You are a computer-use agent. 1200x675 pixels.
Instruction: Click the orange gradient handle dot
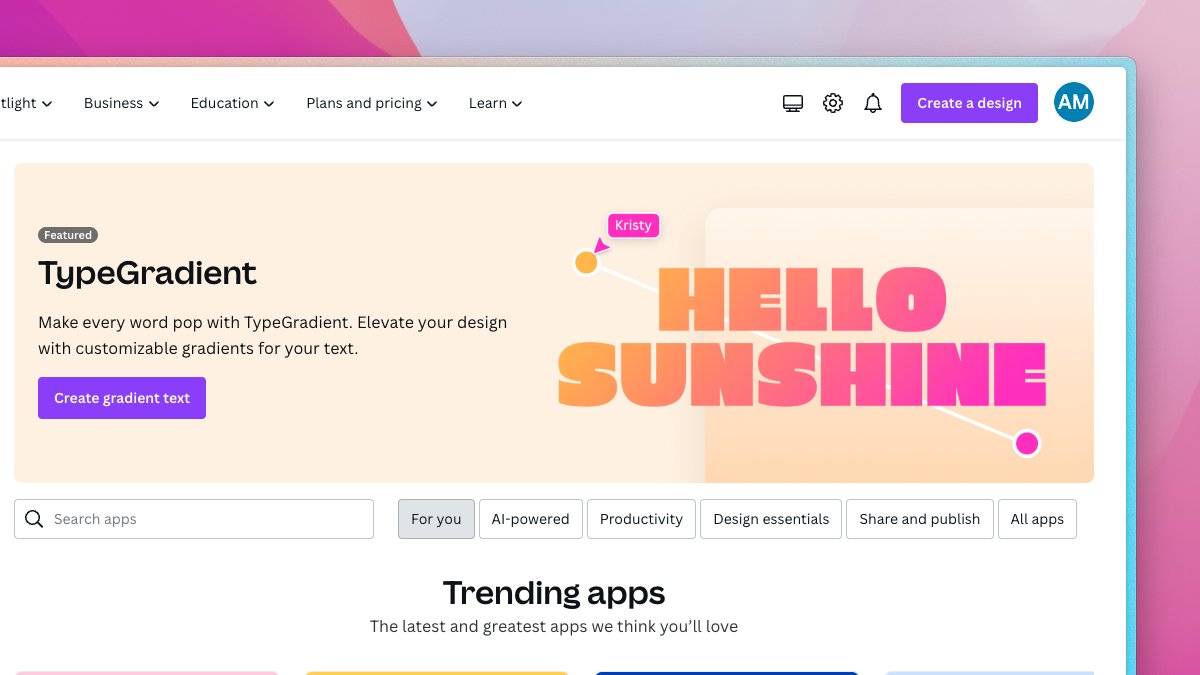click(586, 263)
